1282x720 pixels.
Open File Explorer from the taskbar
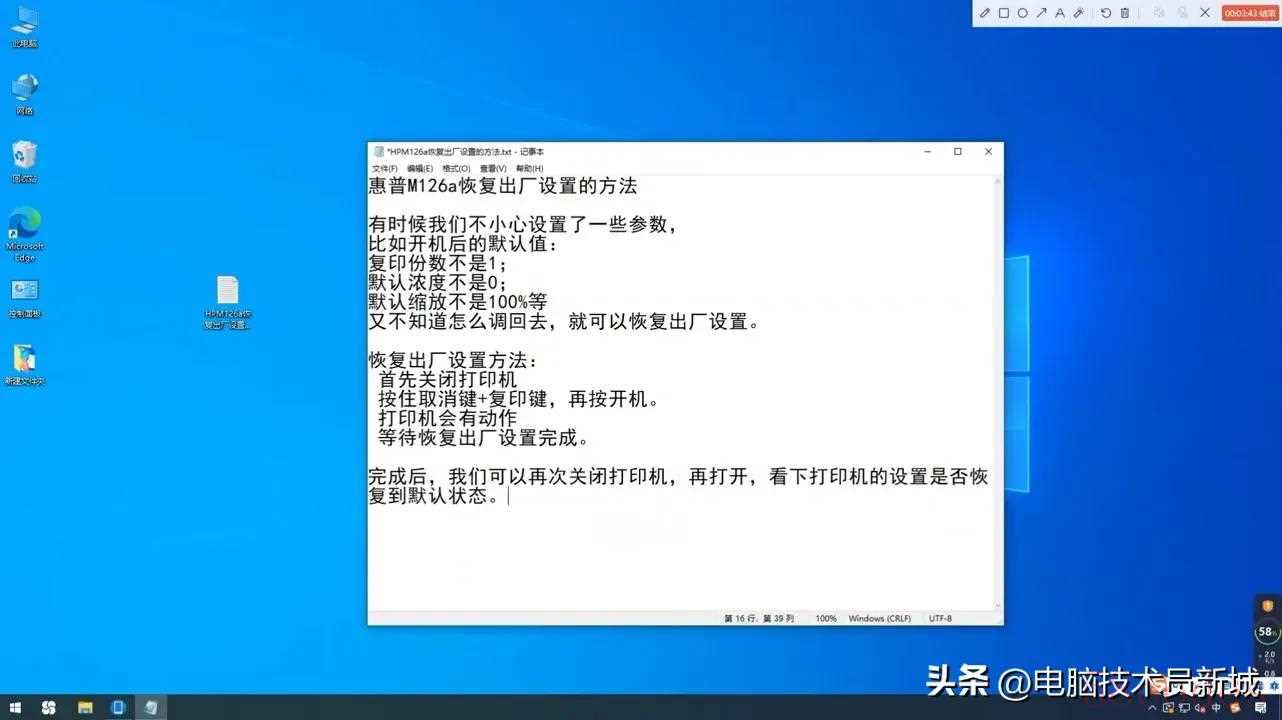click(85, 708)
